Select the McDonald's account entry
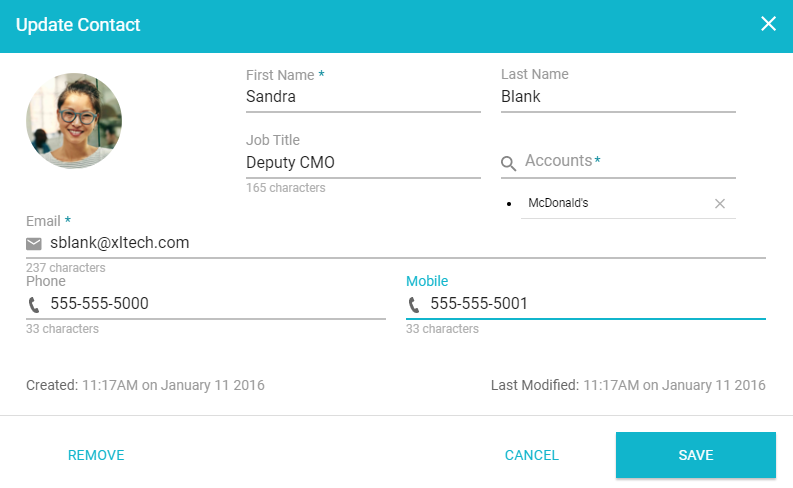The image size is (793, 488). (x=558, y=203)
